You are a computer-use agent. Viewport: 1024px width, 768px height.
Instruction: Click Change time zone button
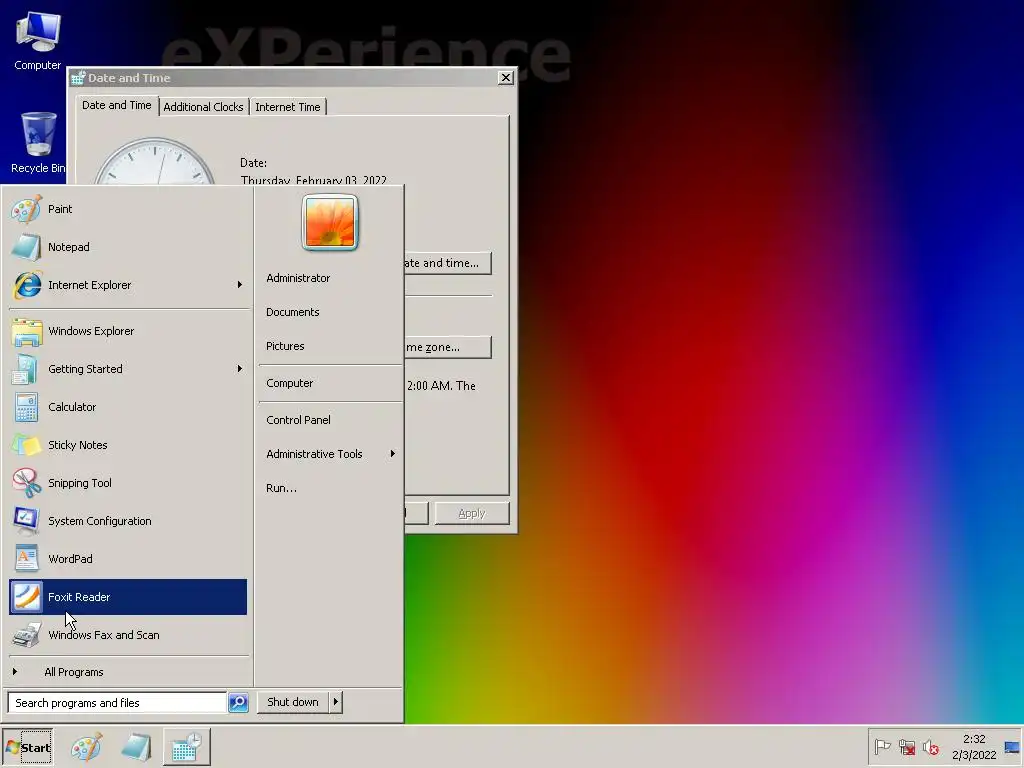coord(447,347)
